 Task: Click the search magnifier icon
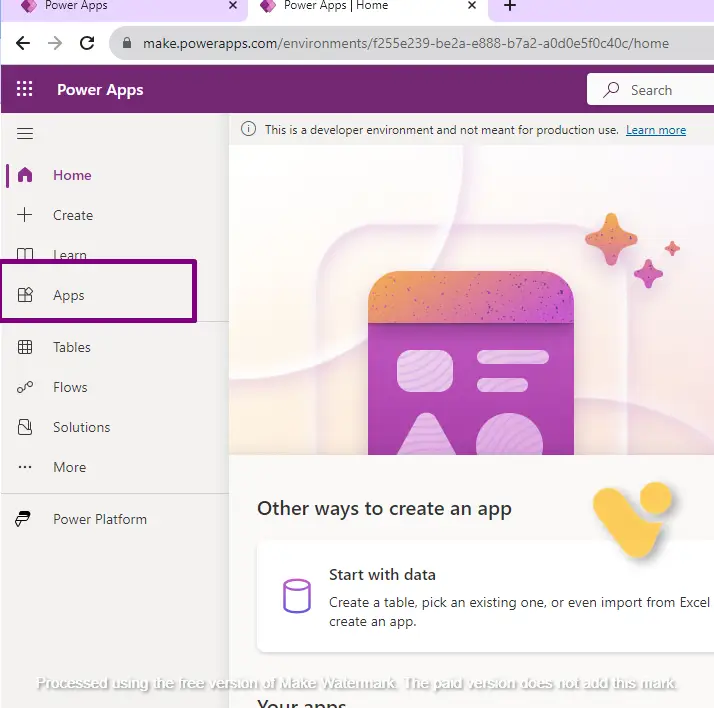(x=611, y=90)
